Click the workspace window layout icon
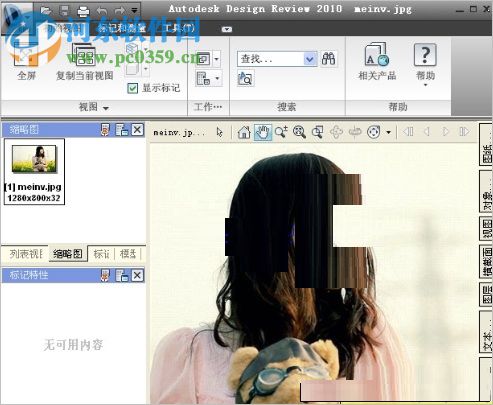Screen dimensions: 493x405 pyautogui.click(x=203, y=59)
